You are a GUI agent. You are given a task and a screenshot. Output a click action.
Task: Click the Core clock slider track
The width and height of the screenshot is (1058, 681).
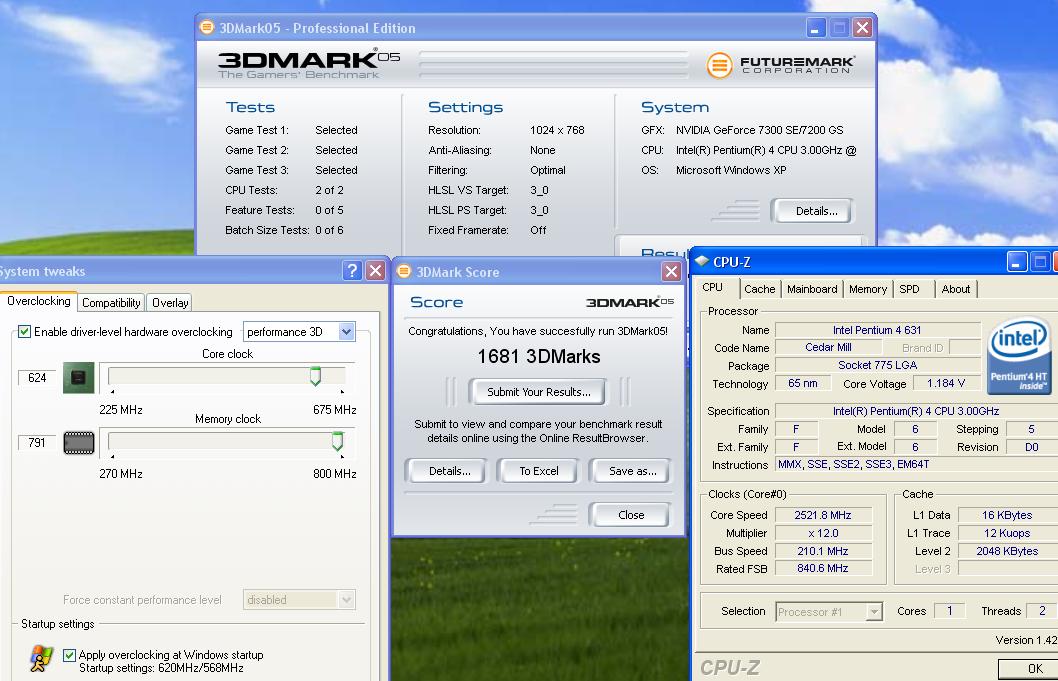[x=227, y=376]
